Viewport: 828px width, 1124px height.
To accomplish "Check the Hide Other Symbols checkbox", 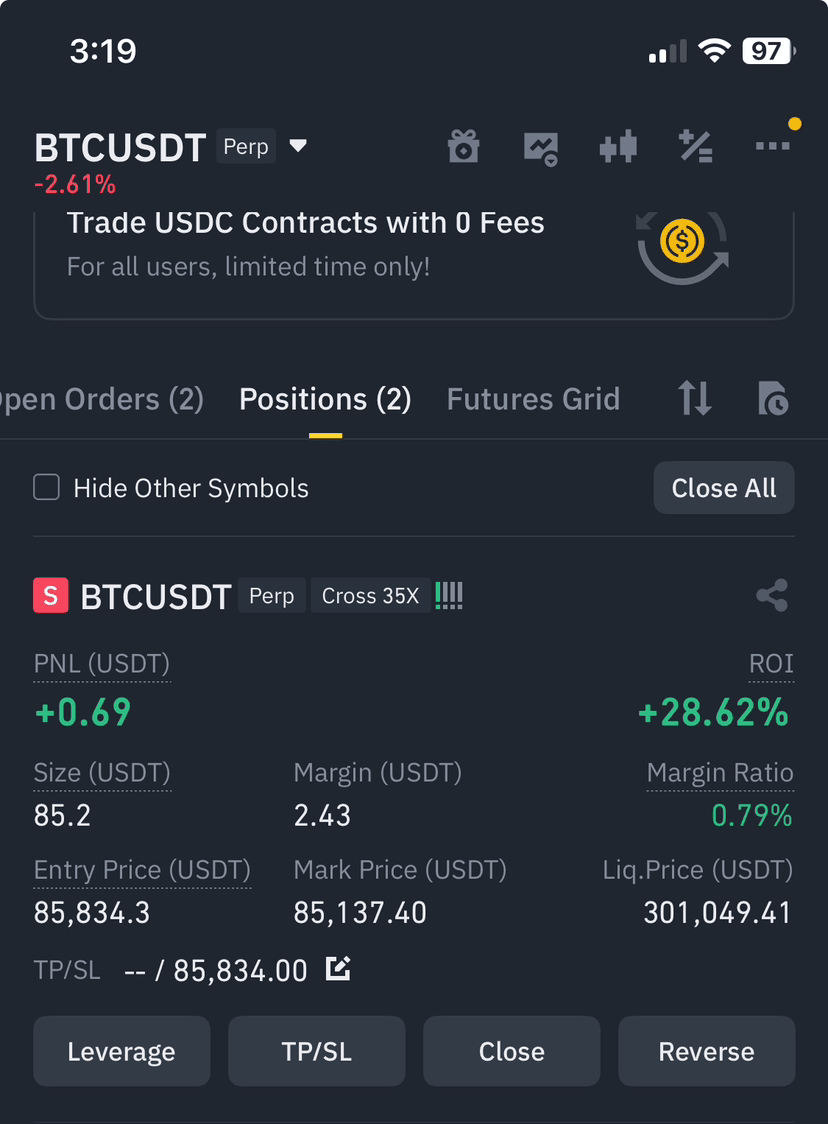I will (x=47, y=487).
